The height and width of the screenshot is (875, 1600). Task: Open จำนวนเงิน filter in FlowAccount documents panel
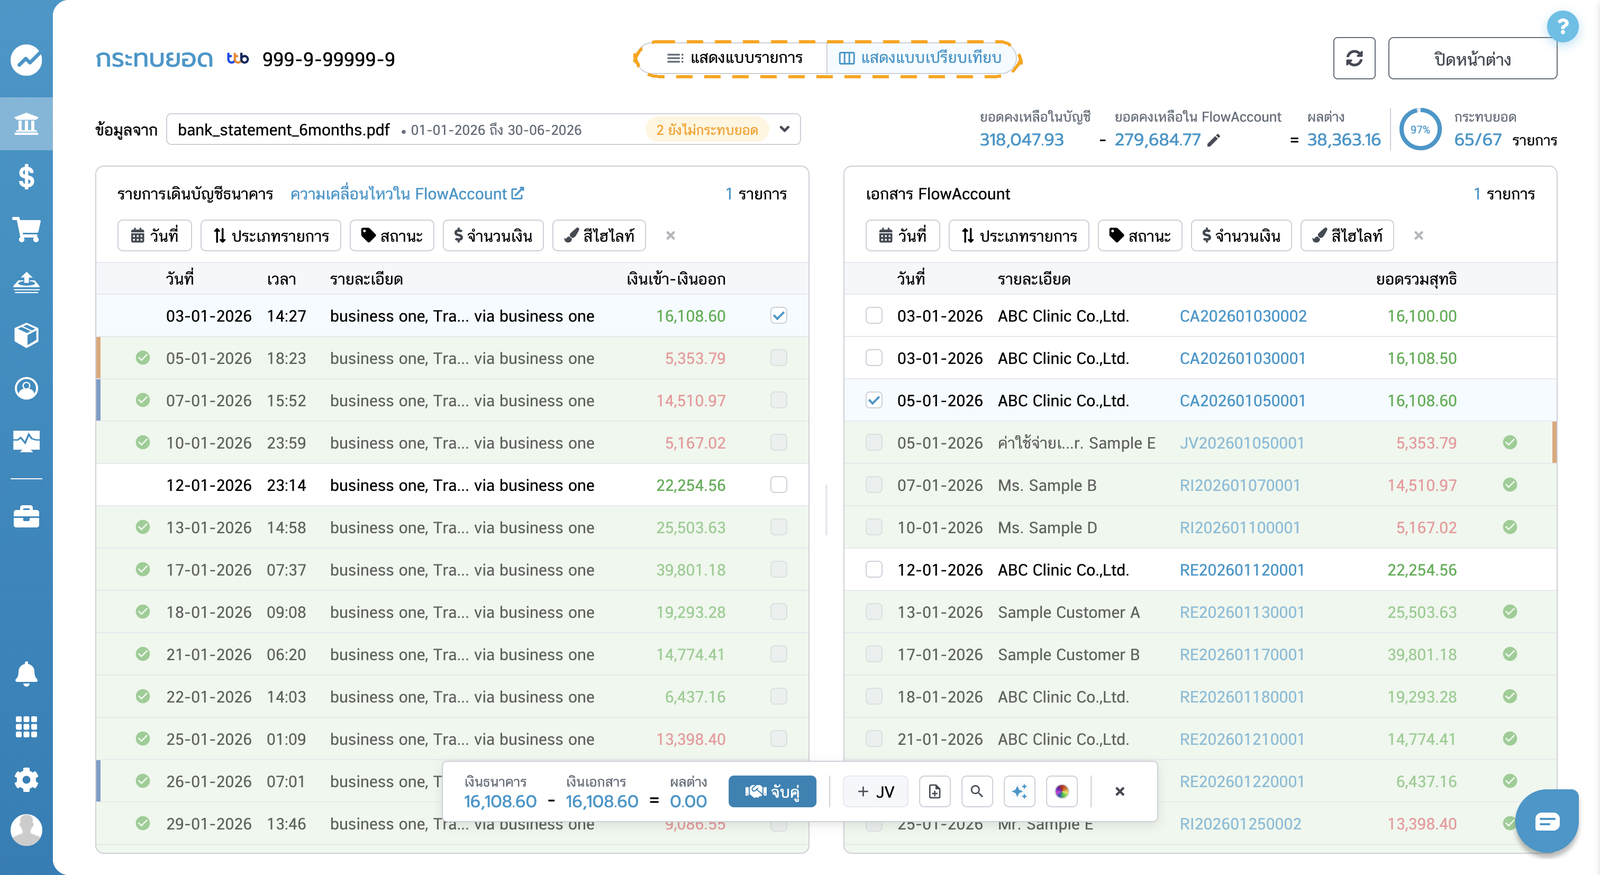click(x=1241, y=236)
